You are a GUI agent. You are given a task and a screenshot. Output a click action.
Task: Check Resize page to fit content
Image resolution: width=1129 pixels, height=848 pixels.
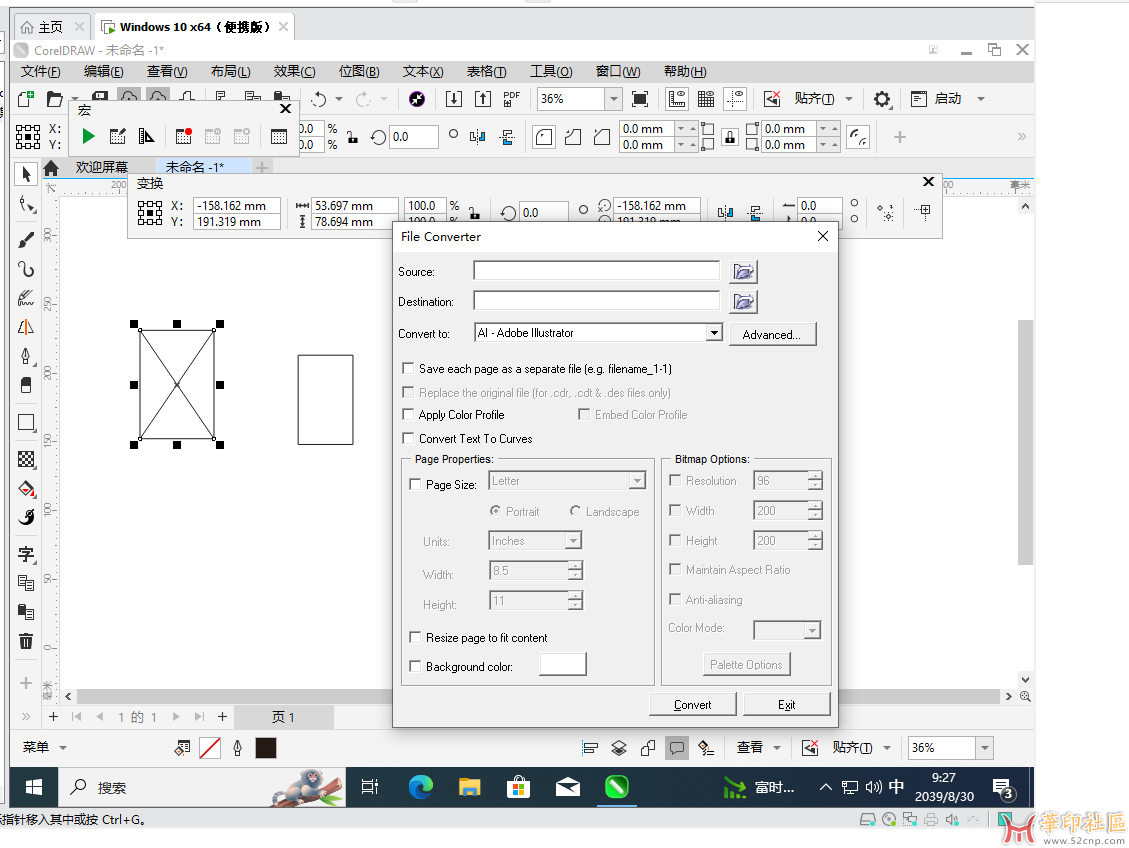[x=415, y=637]
